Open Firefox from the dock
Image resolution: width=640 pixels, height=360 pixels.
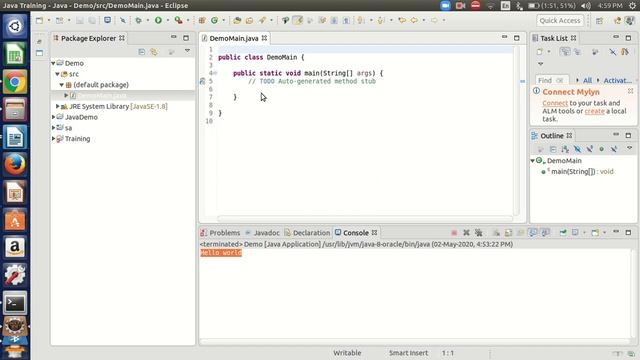coord(15,165)
